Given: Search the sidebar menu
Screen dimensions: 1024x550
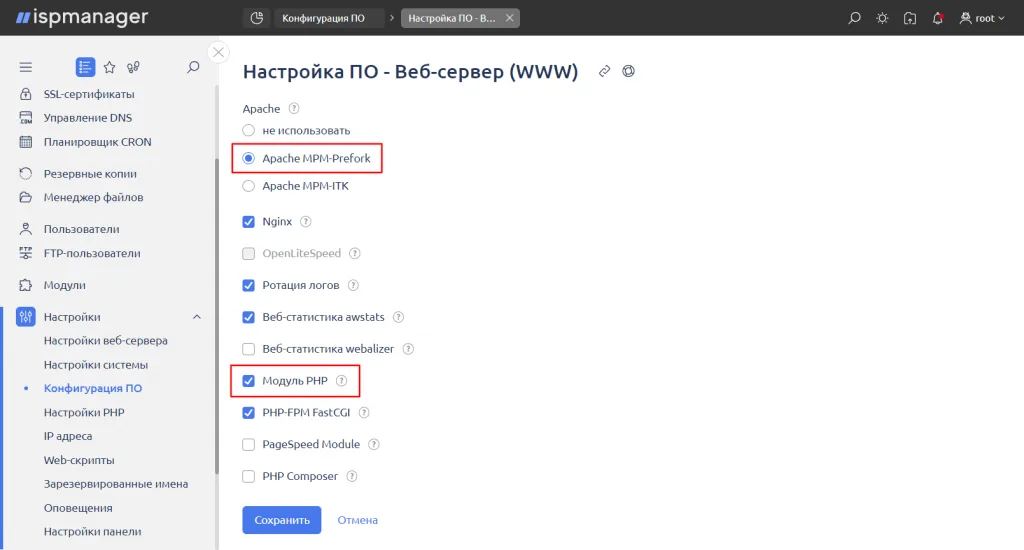Looking at the screenshot, I should coord(193,67).
